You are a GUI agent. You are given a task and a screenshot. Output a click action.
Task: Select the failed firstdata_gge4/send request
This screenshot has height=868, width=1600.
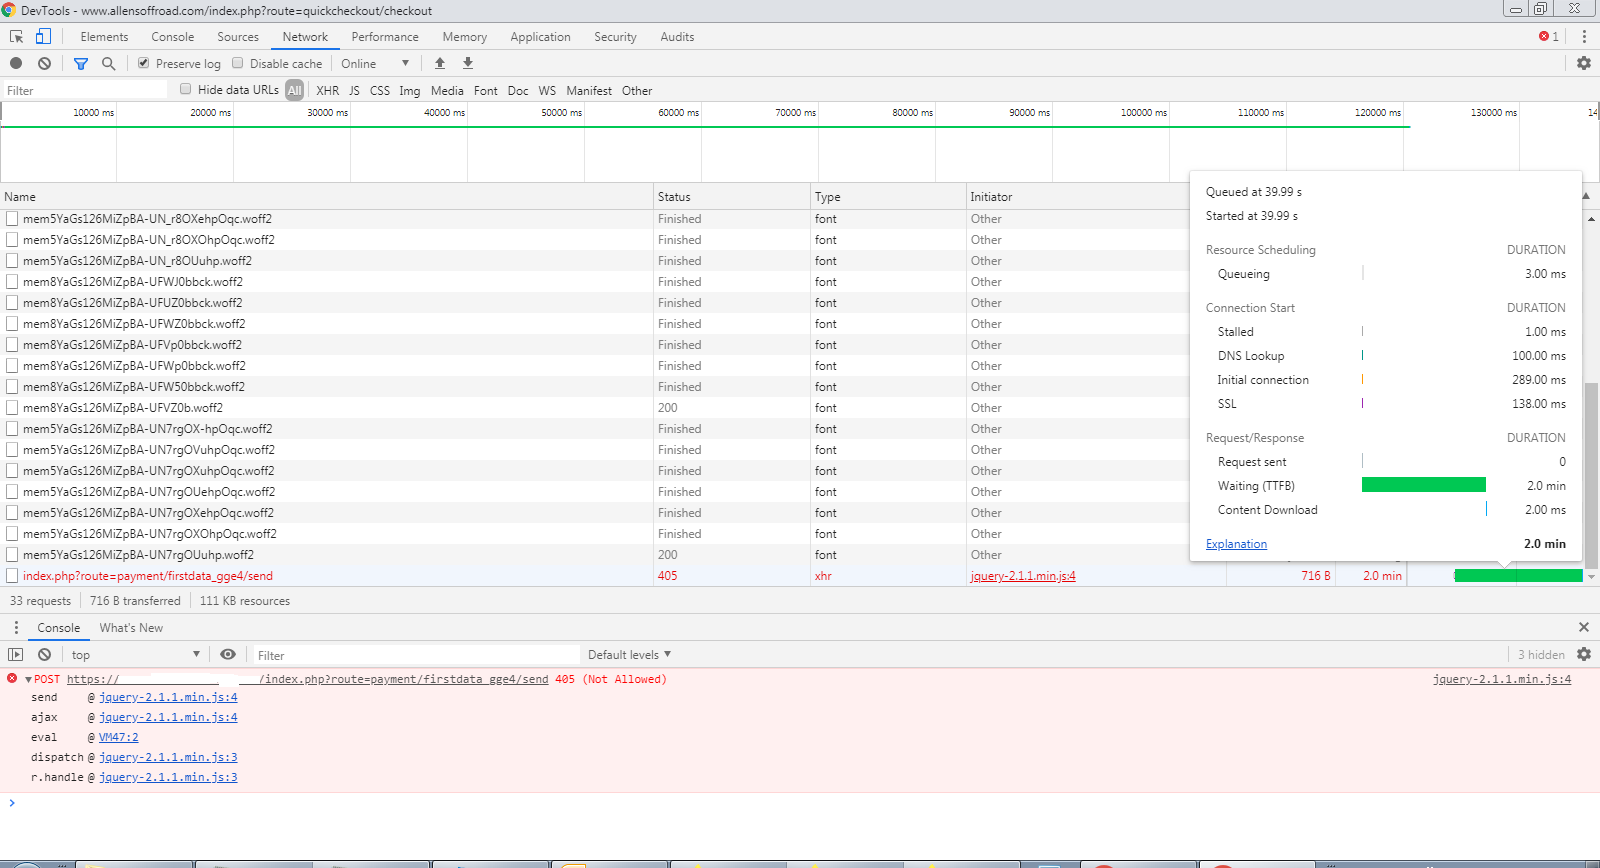[x=148, y=576]
